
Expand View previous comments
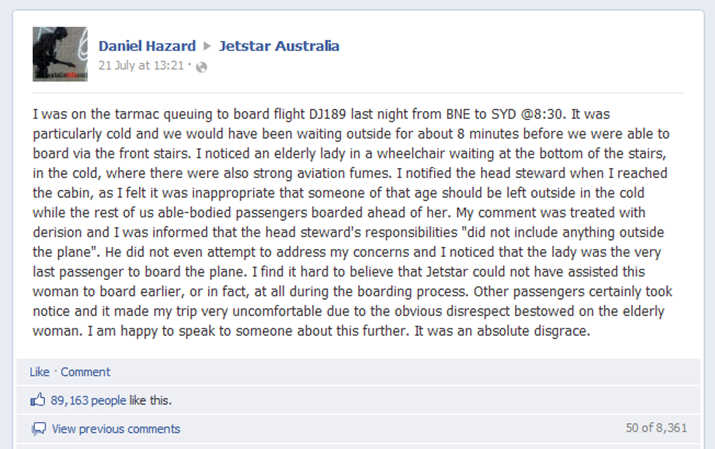click(116, 429)
